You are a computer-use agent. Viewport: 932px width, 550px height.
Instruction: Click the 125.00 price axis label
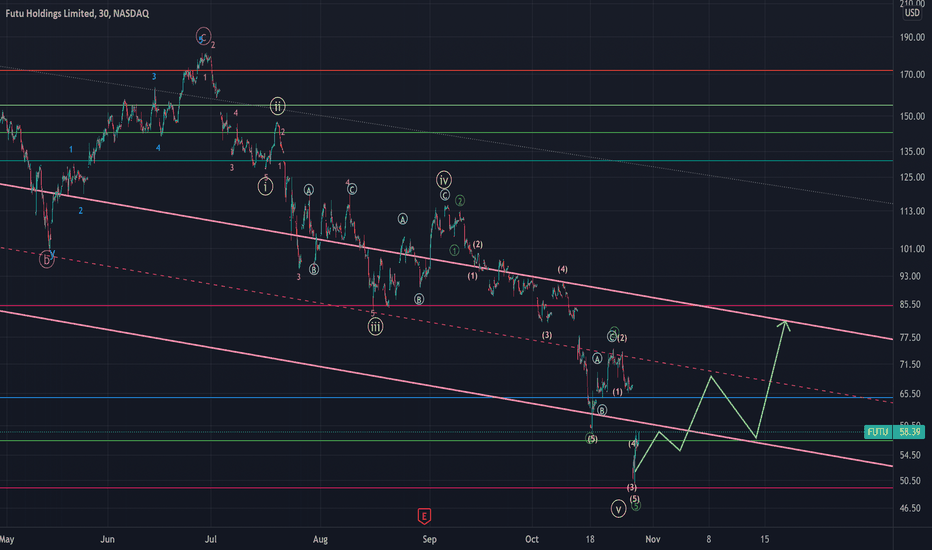pos(912,177)
